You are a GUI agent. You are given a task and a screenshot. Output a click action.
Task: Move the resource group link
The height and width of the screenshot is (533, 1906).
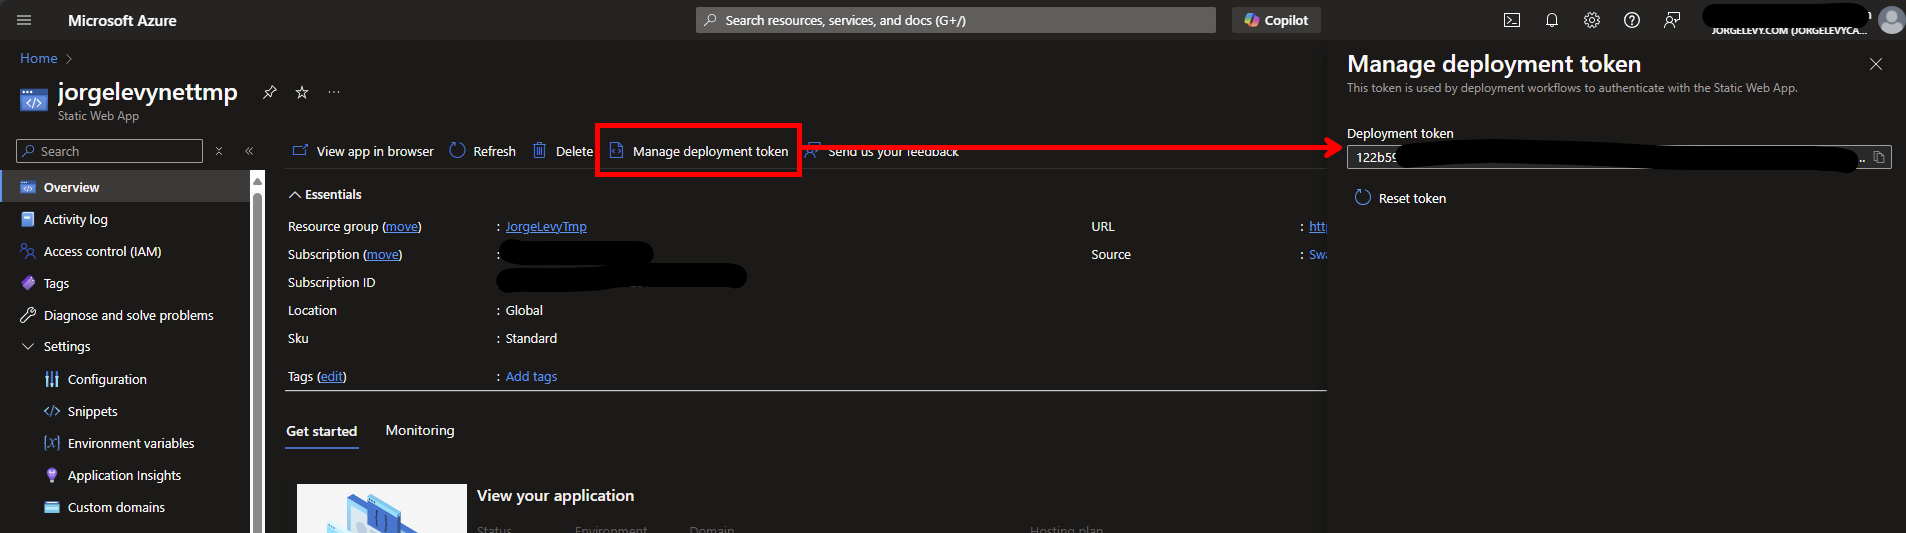point(401,227)
